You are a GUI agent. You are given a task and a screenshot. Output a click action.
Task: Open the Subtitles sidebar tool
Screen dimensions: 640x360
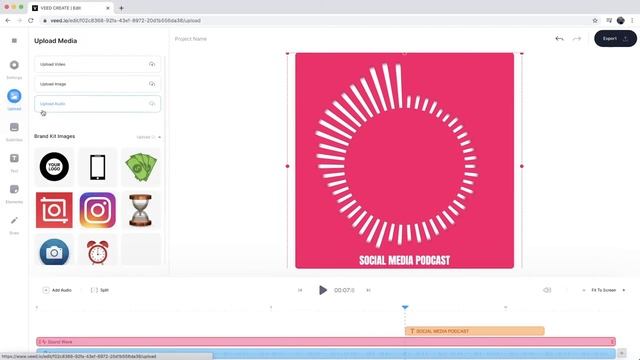coord(14,131)
